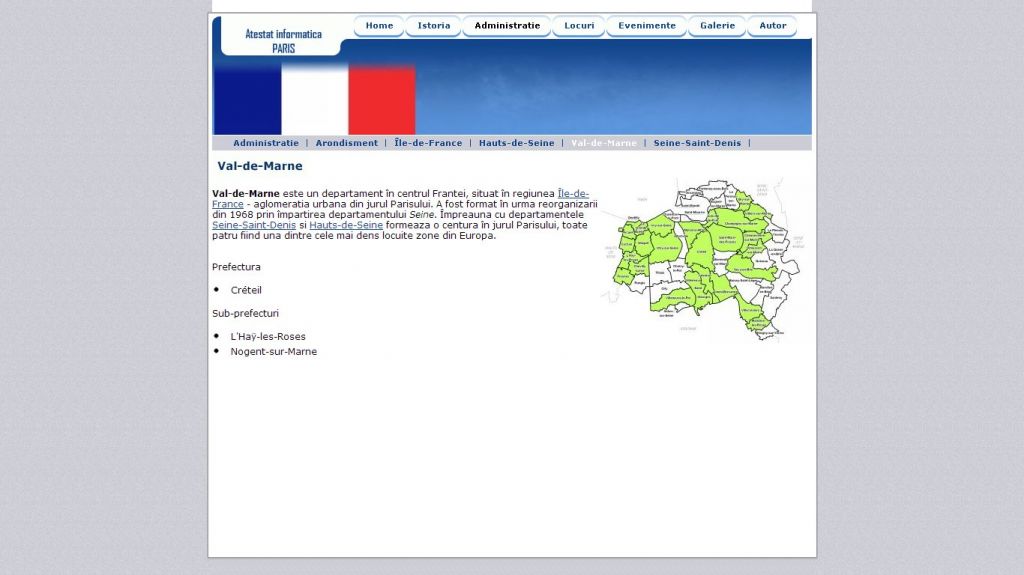Select Arondisment in the submenu bar
1024x575 pixels.
pos(347,143)
